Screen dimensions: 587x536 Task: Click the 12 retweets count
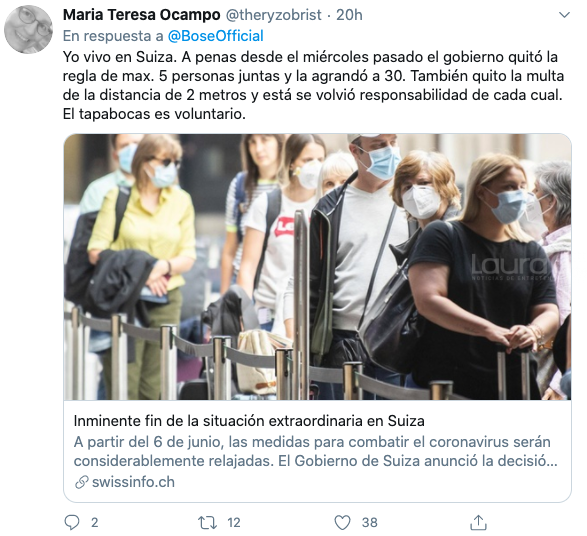click(234, 523)
